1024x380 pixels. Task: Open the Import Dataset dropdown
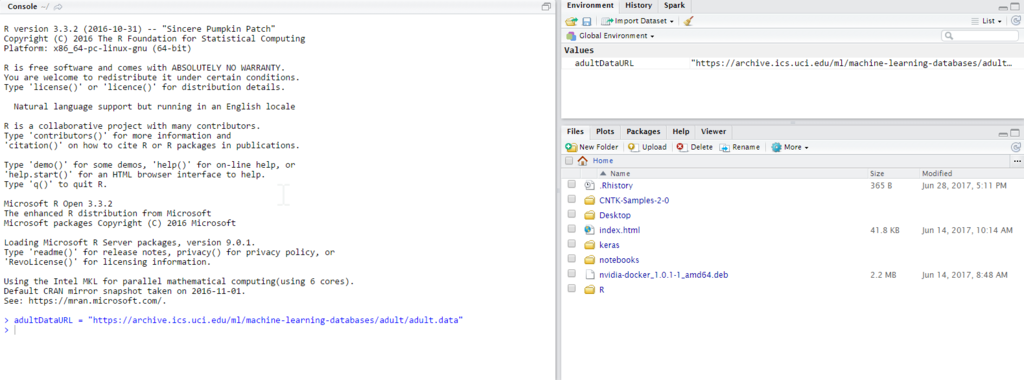637,21
